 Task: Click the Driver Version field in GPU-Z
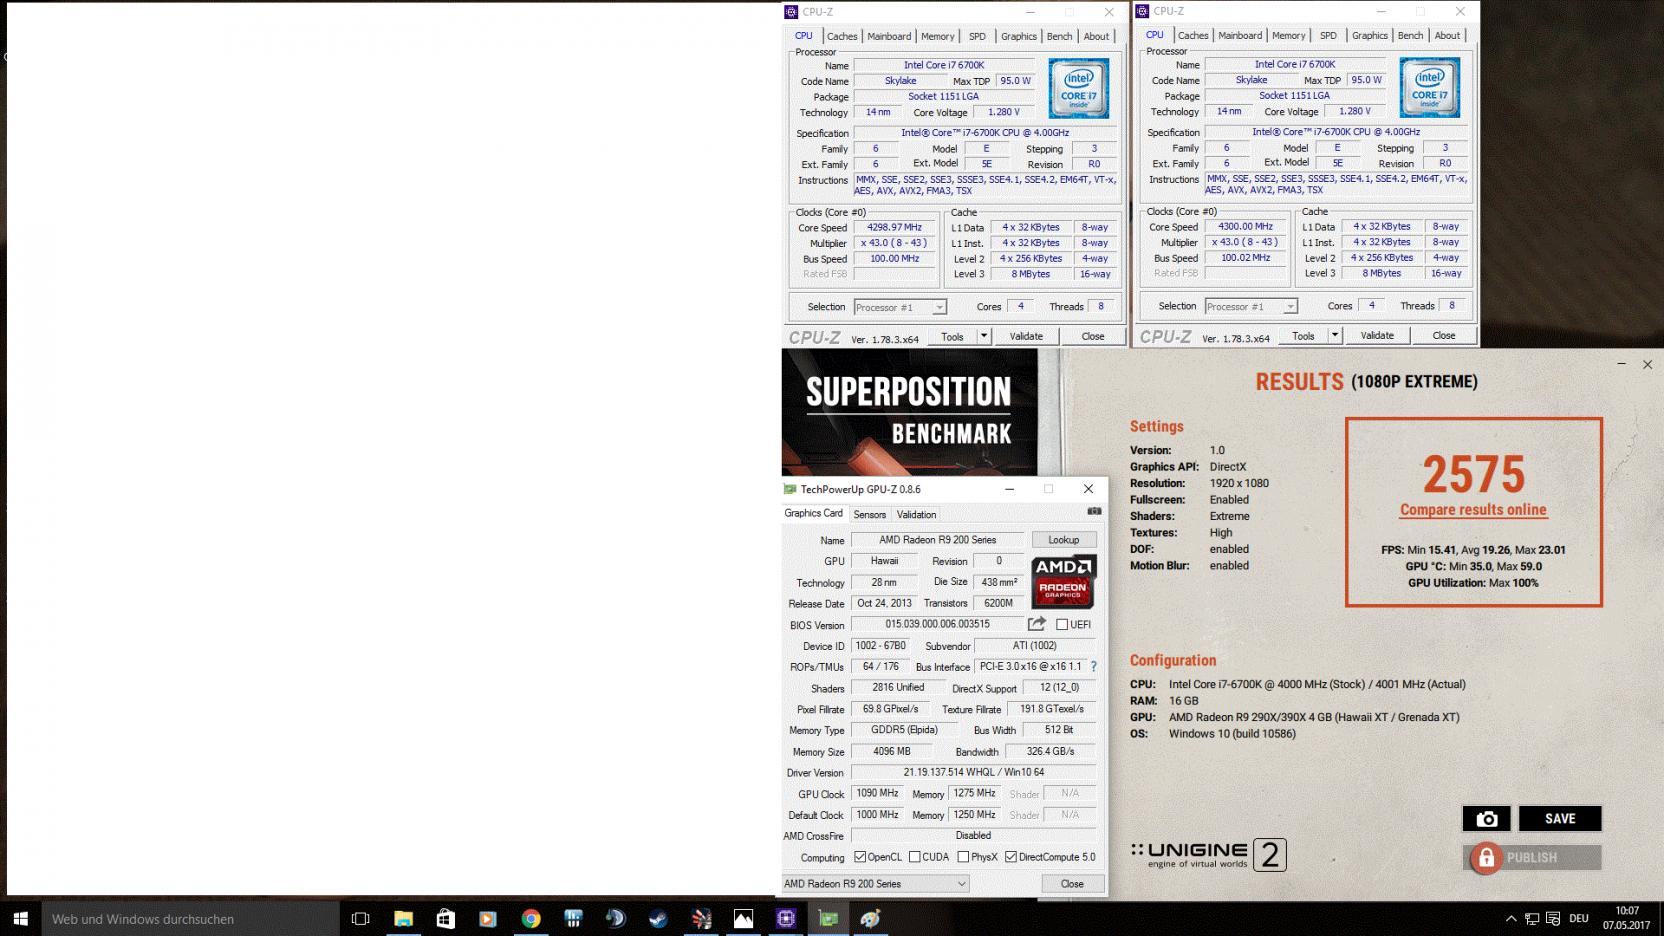point(974,772)
